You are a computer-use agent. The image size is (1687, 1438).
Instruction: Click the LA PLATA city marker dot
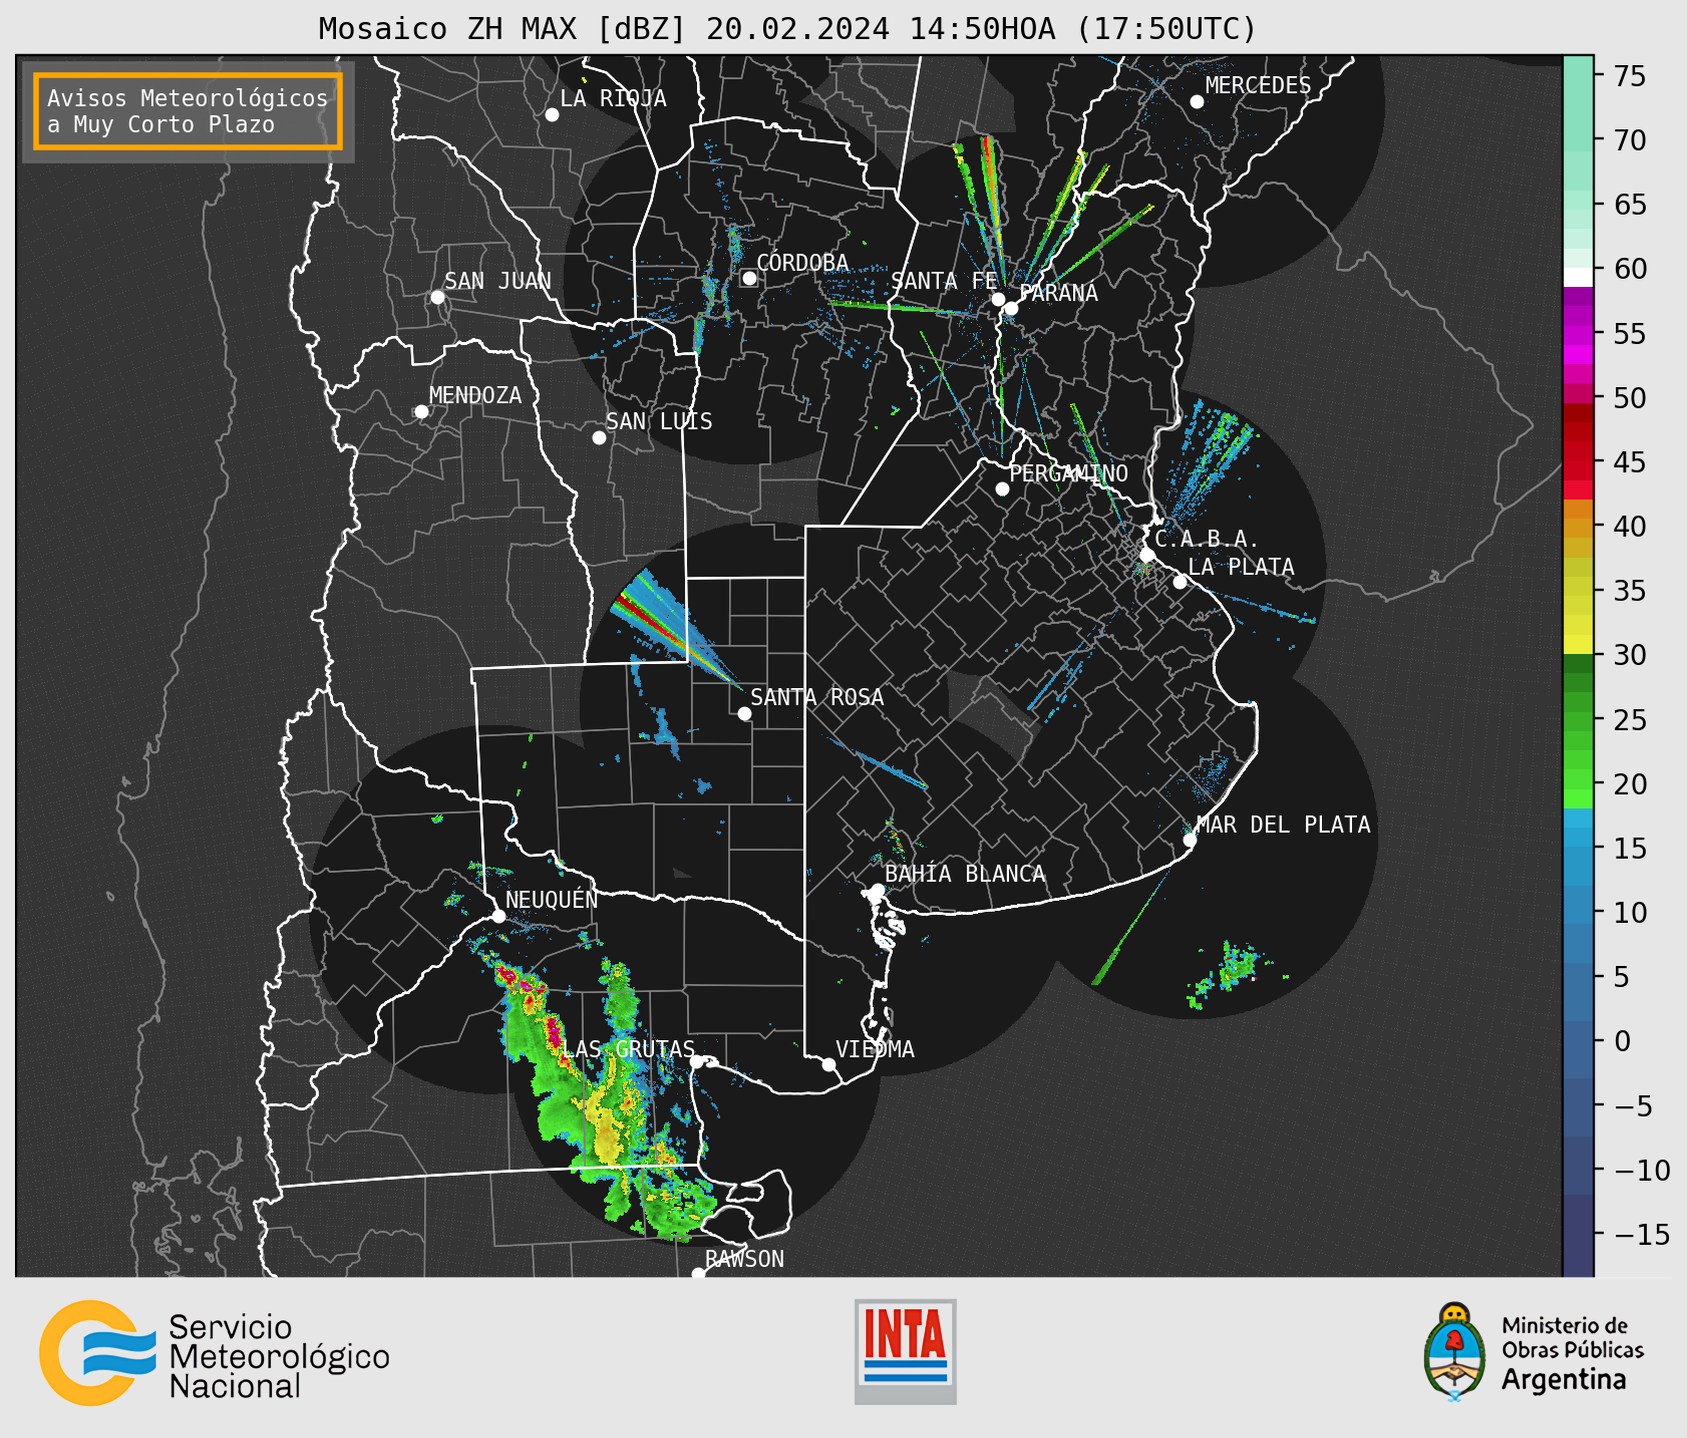point(1180,582)
